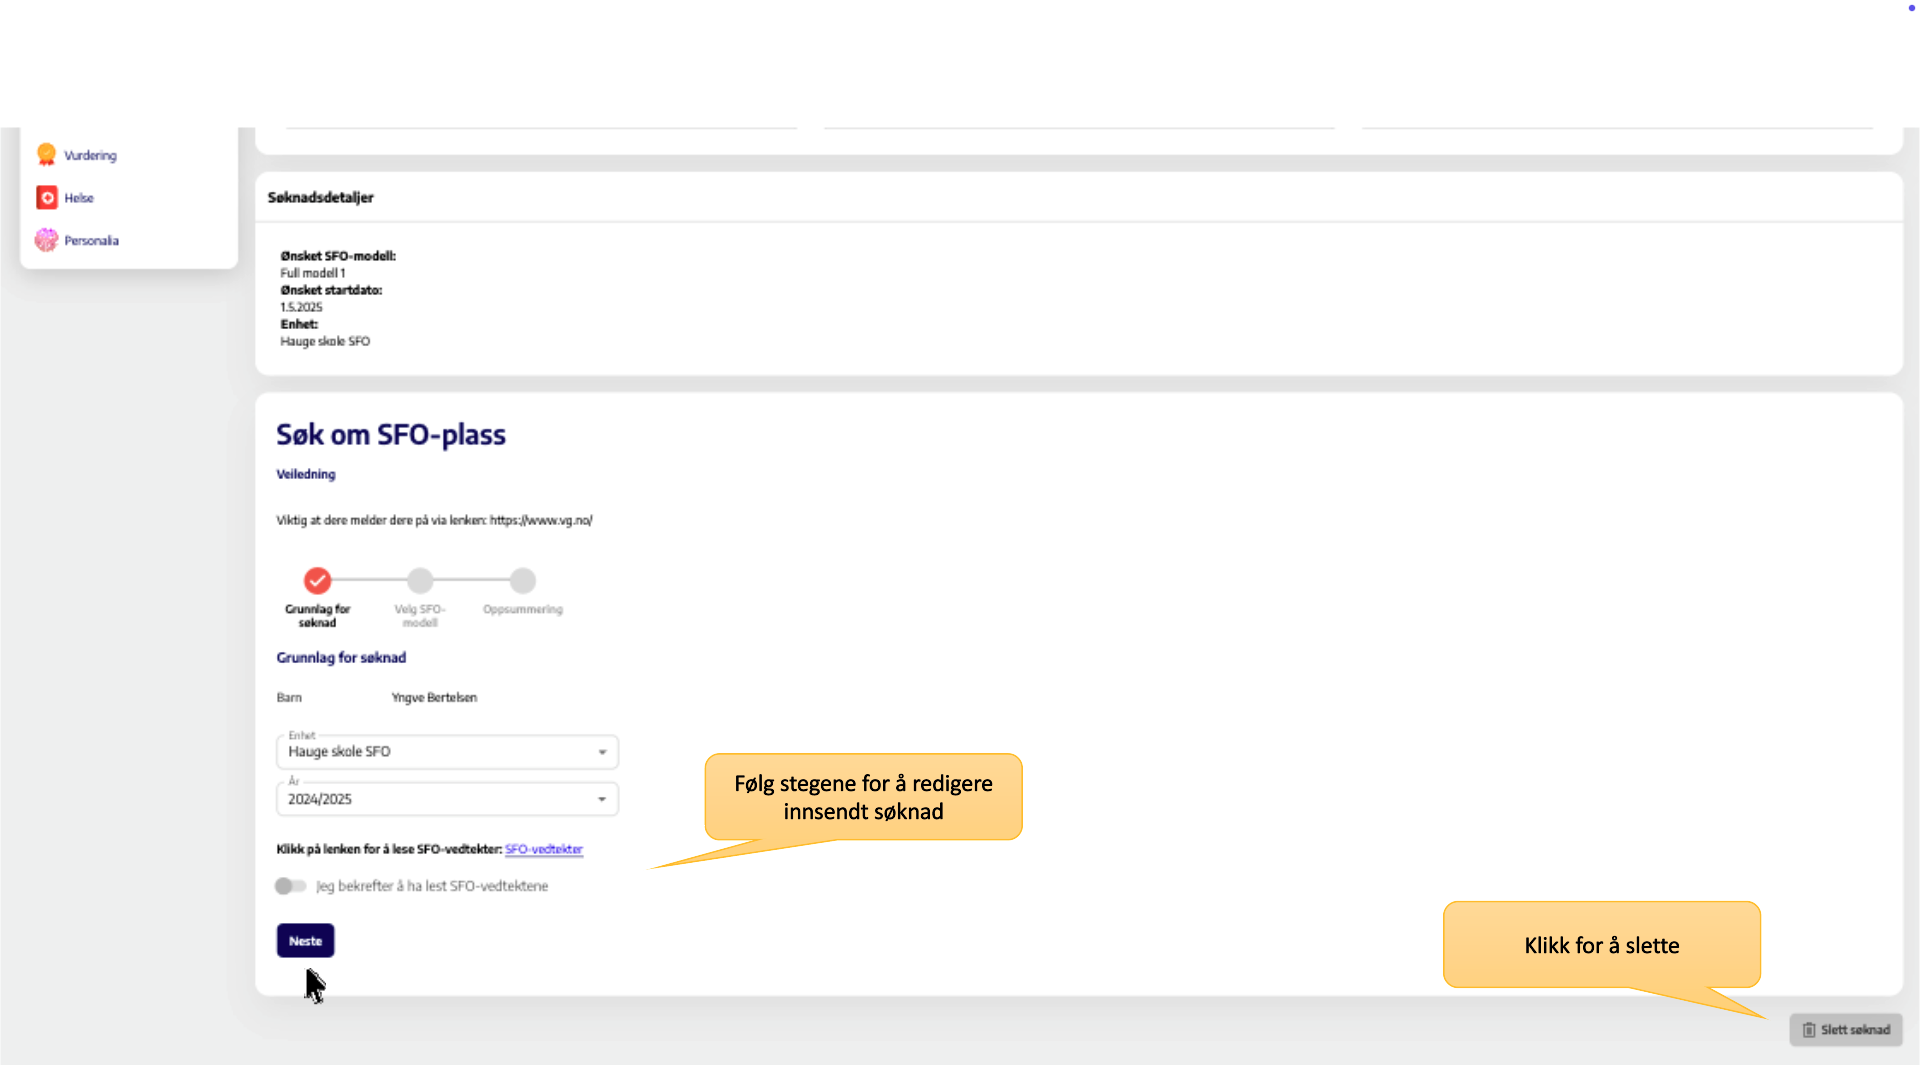Toggle the SFO-vedtektene confirmation switch
The width and height of the screenshot is (1920, 1080).
click(290, 886)
